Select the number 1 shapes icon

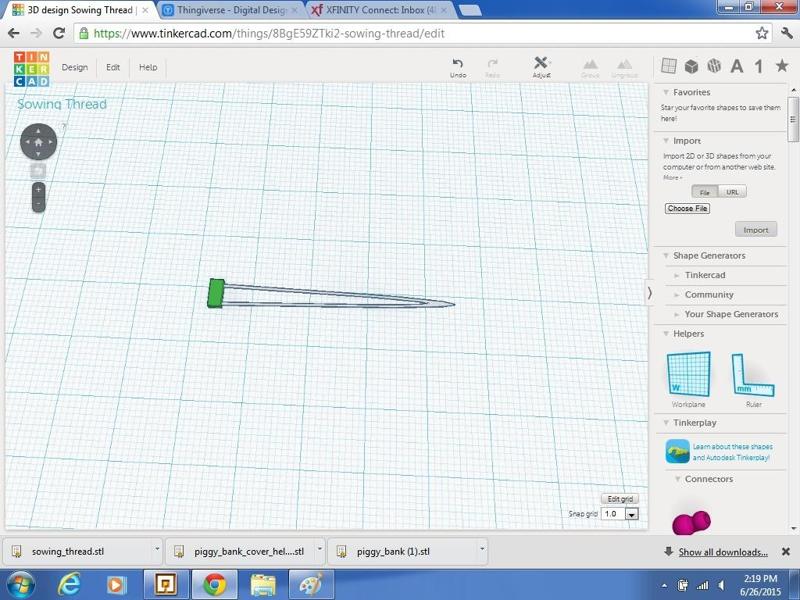click(x=759, y=66)
